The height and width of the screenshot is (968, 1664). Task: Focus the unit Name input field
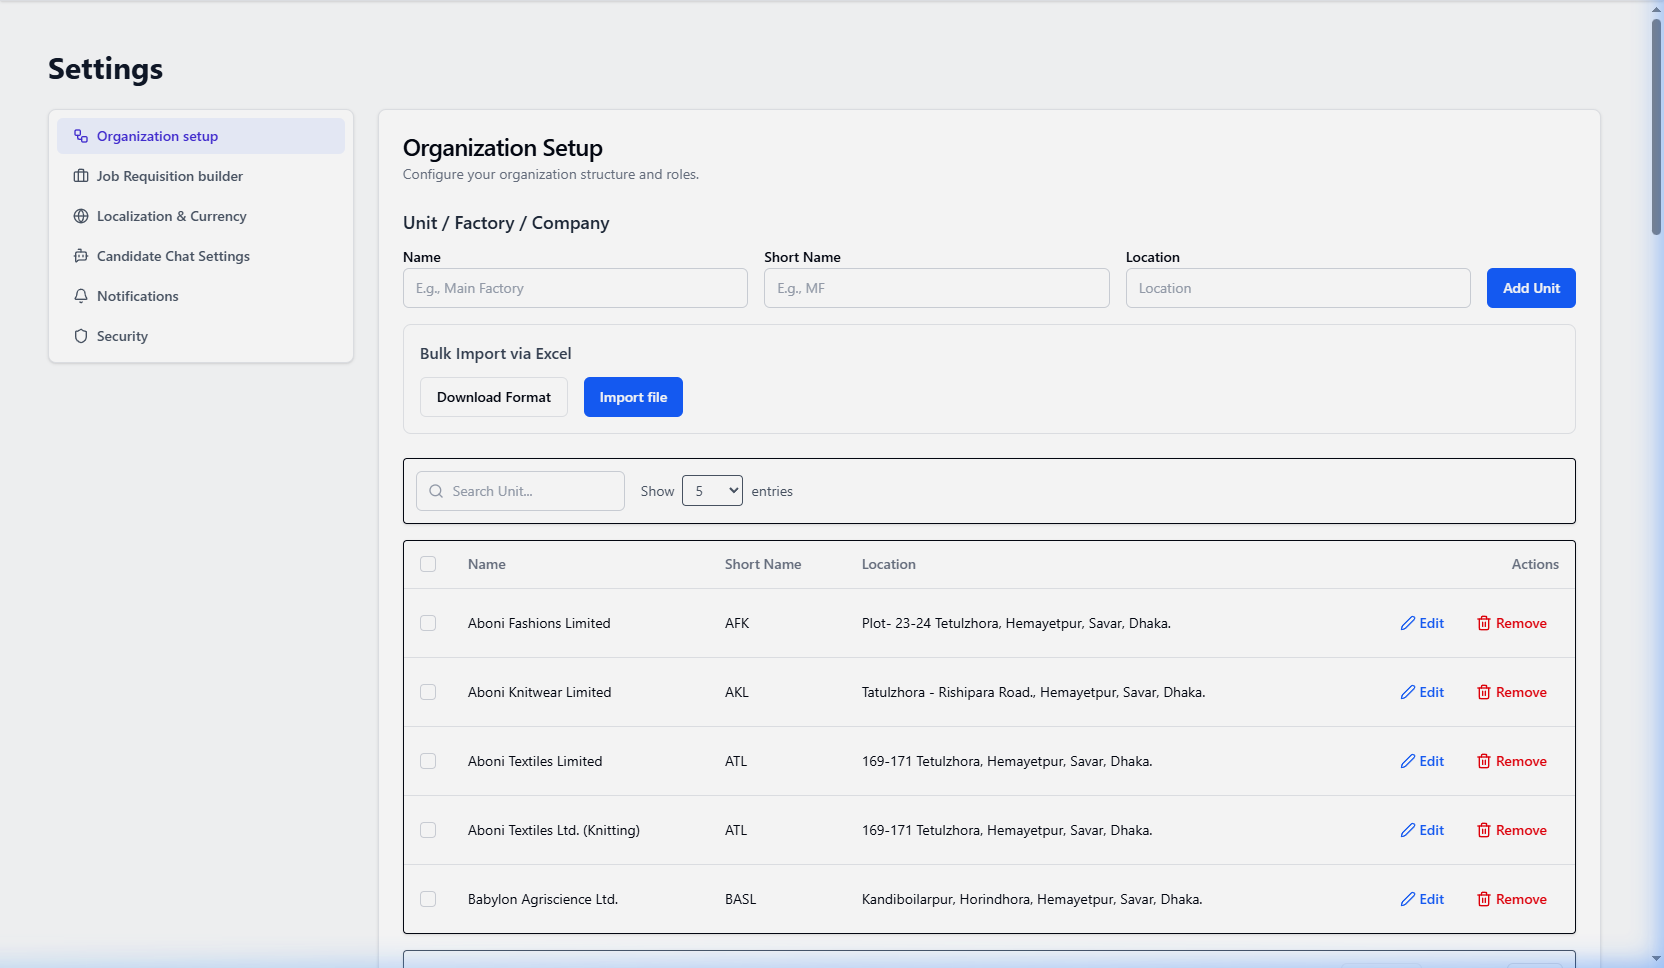click(x=575, y=288)
